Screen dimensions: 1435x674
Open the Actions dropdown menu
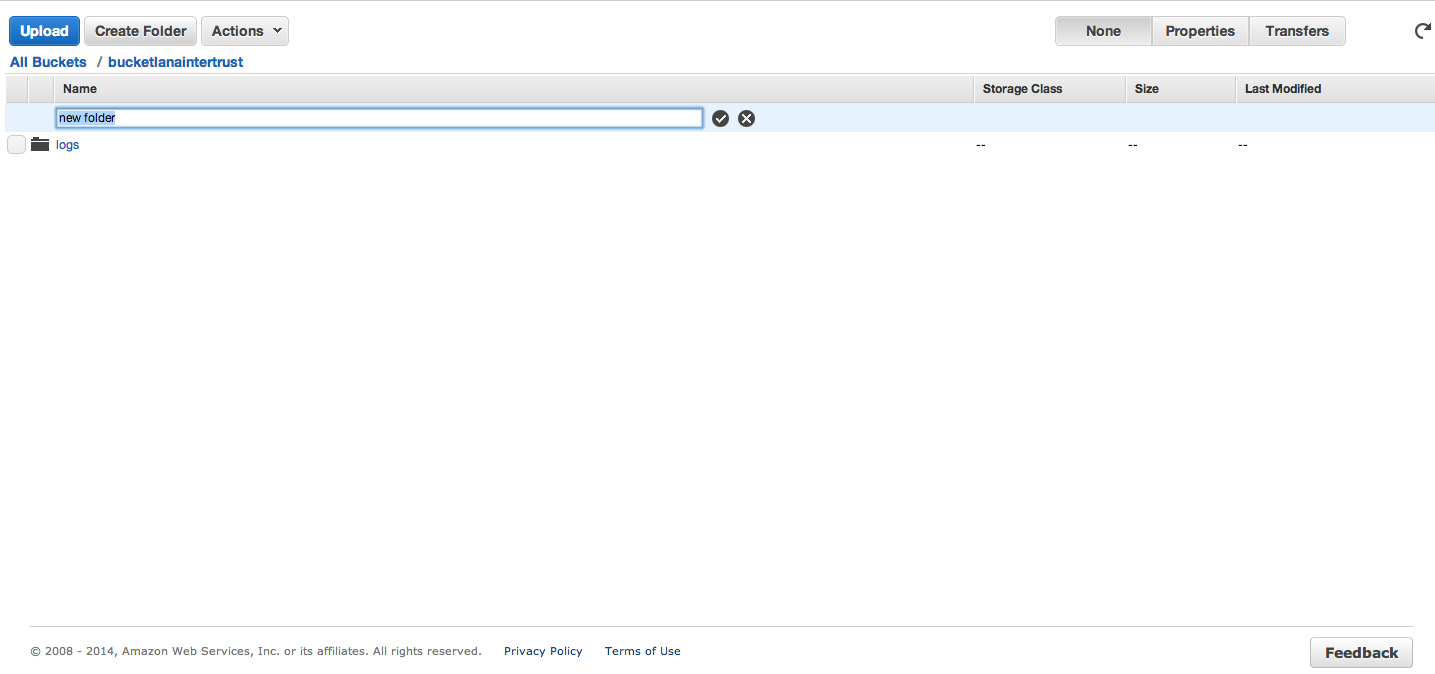pyautogui.click(x=245, y=31)
